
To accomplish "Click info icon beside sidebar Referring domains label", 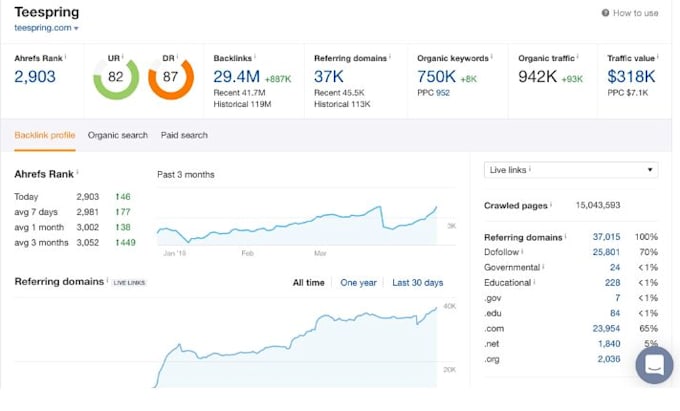I will (x=566, y=236).
